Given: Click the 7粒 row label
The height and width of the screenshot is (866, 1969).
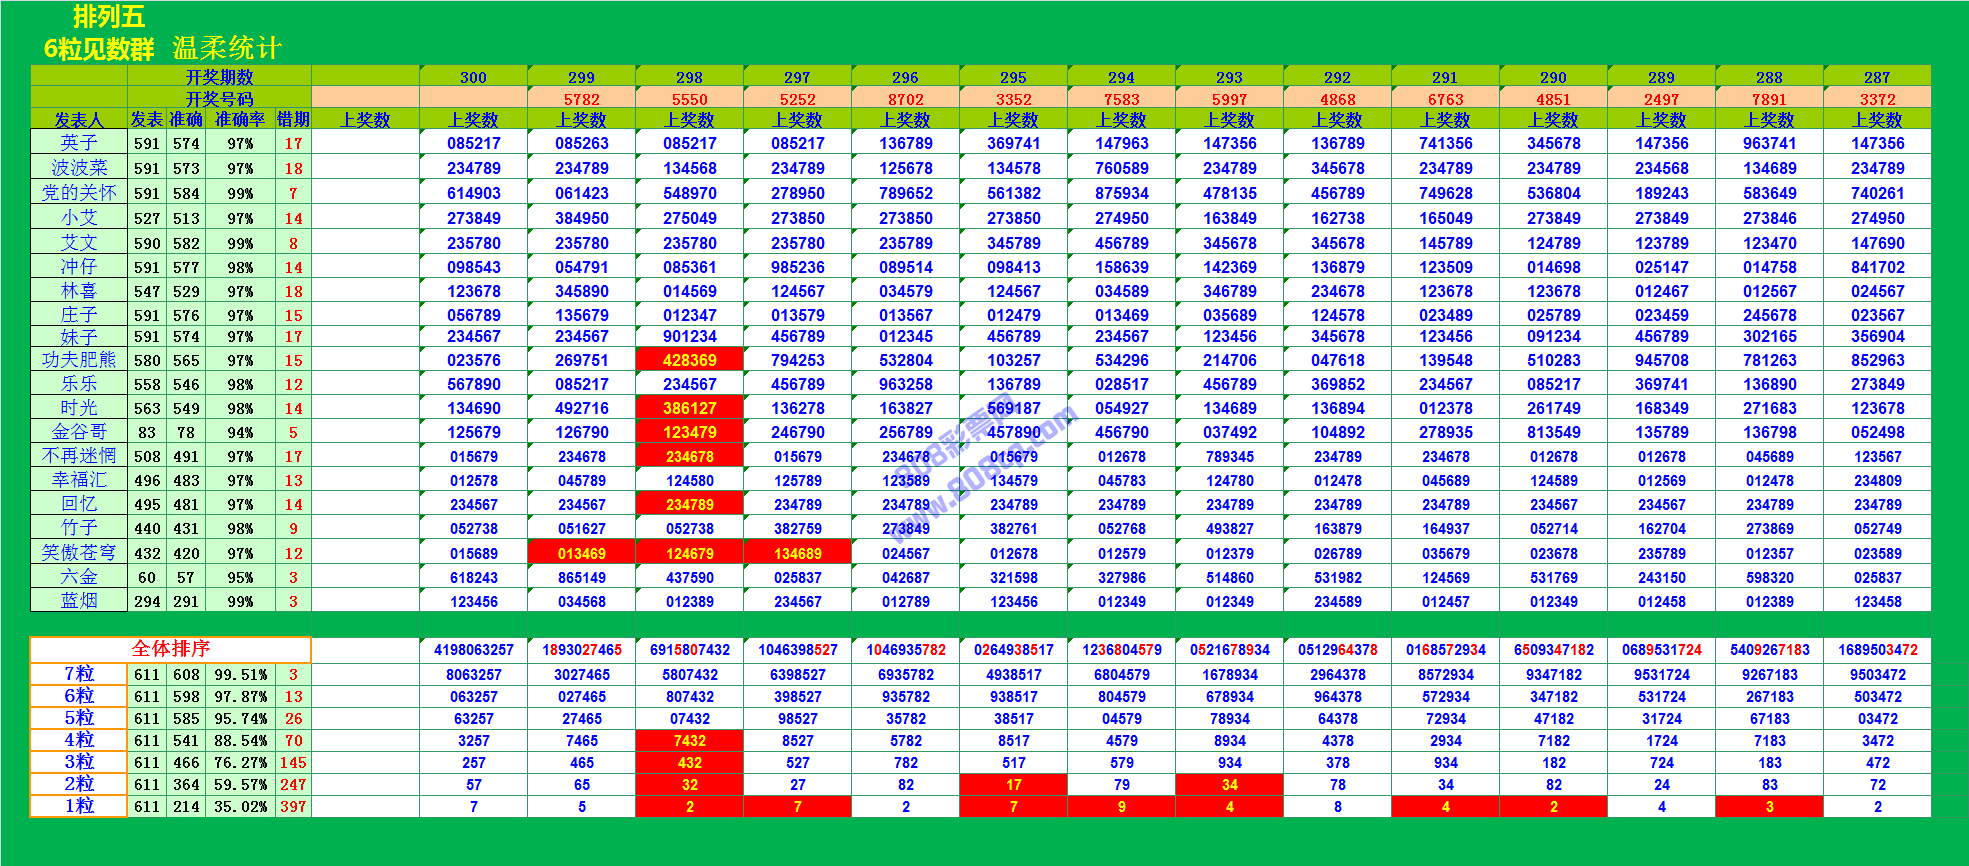Looking at the screenshot, I should (x=79, y=674).
